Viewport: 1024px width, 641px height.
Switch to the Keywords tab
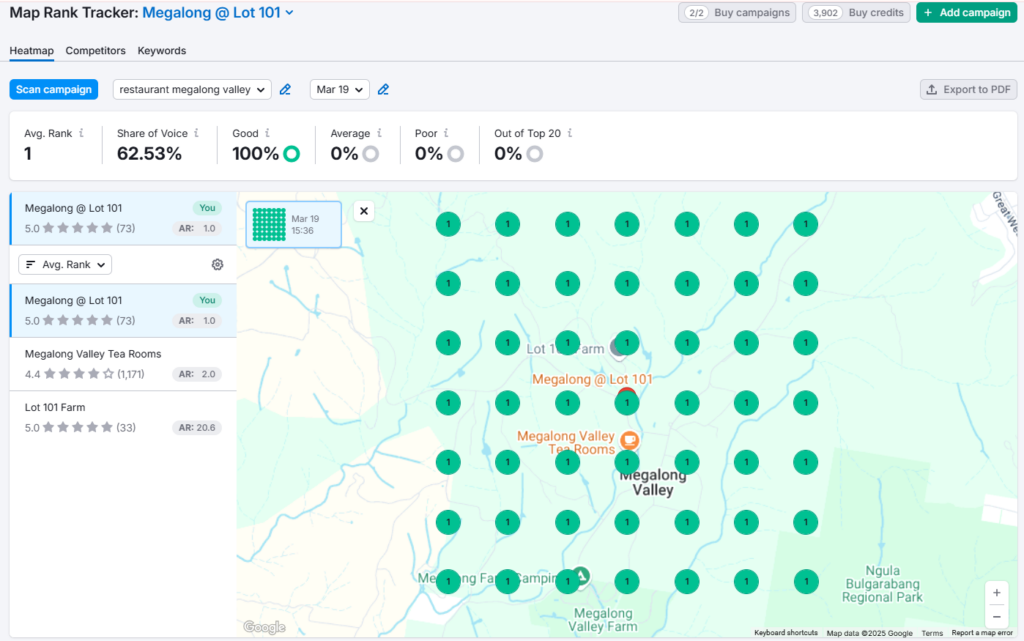[161, 50]
